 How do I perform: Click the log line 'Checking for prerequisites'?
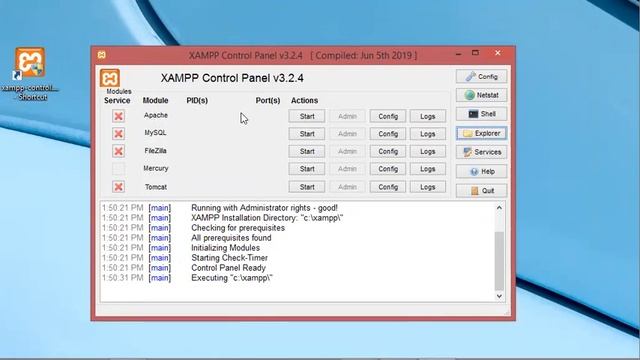(238, 228)
